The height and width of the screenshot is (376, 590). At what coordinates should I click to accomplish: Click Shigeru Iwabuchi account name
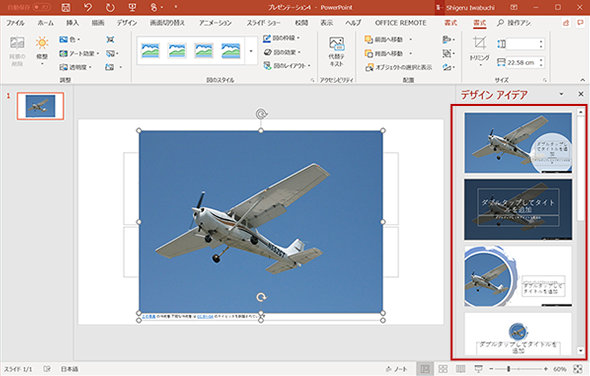470,8
